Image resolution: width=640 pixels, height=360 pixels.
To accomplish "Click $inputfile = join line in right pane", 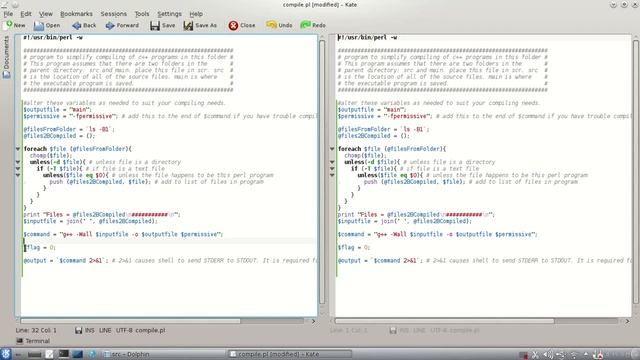I will [404, 221].
